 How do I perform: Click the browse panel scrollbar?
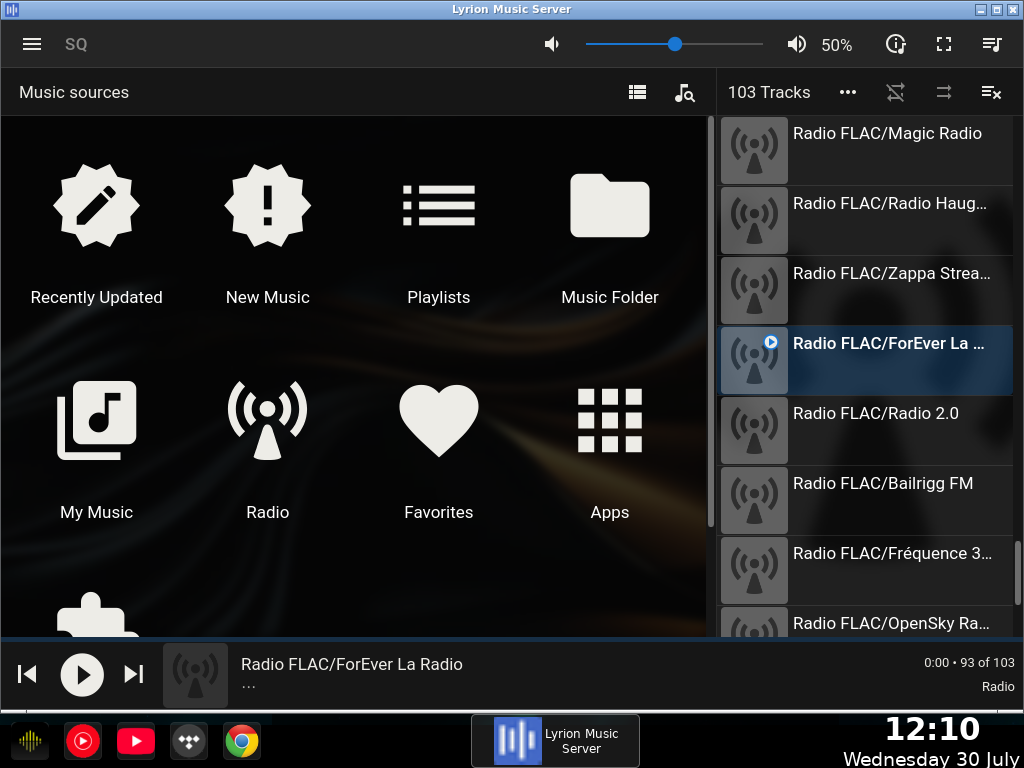pos(711,321)
